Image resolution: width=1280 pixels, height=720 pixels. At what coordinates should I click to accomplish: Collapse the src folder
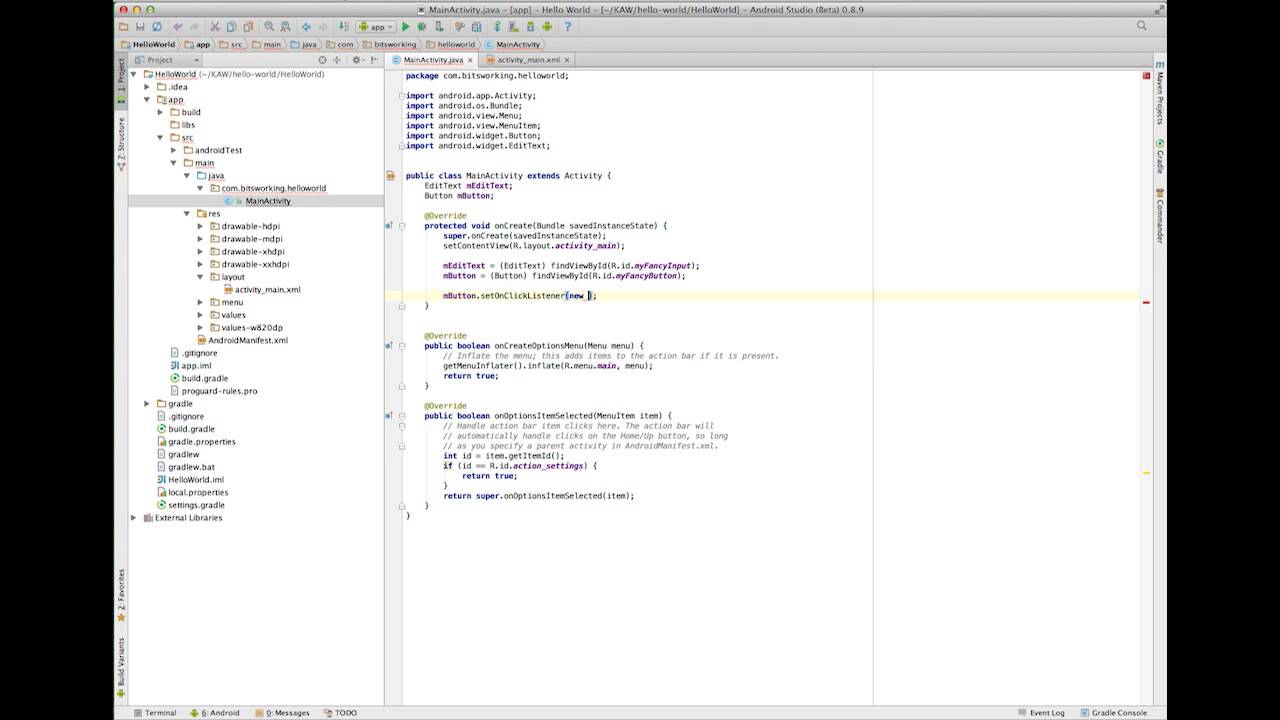pos(160,137)
